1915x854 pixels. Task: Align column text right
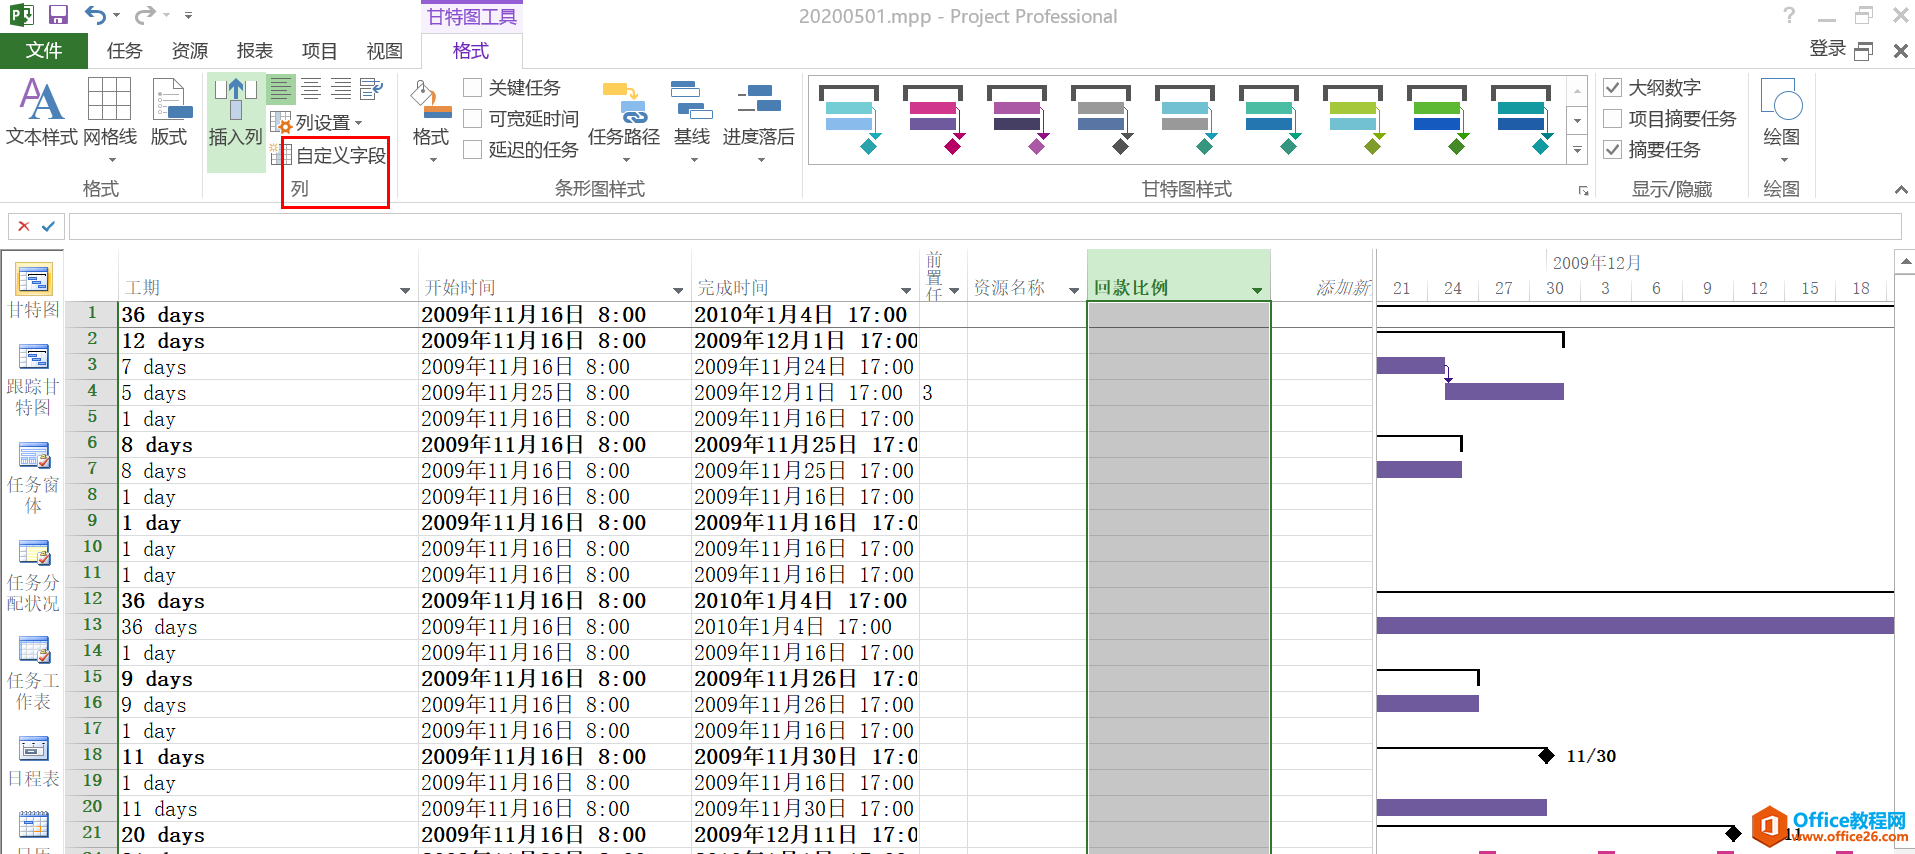(x=341, y=89)
